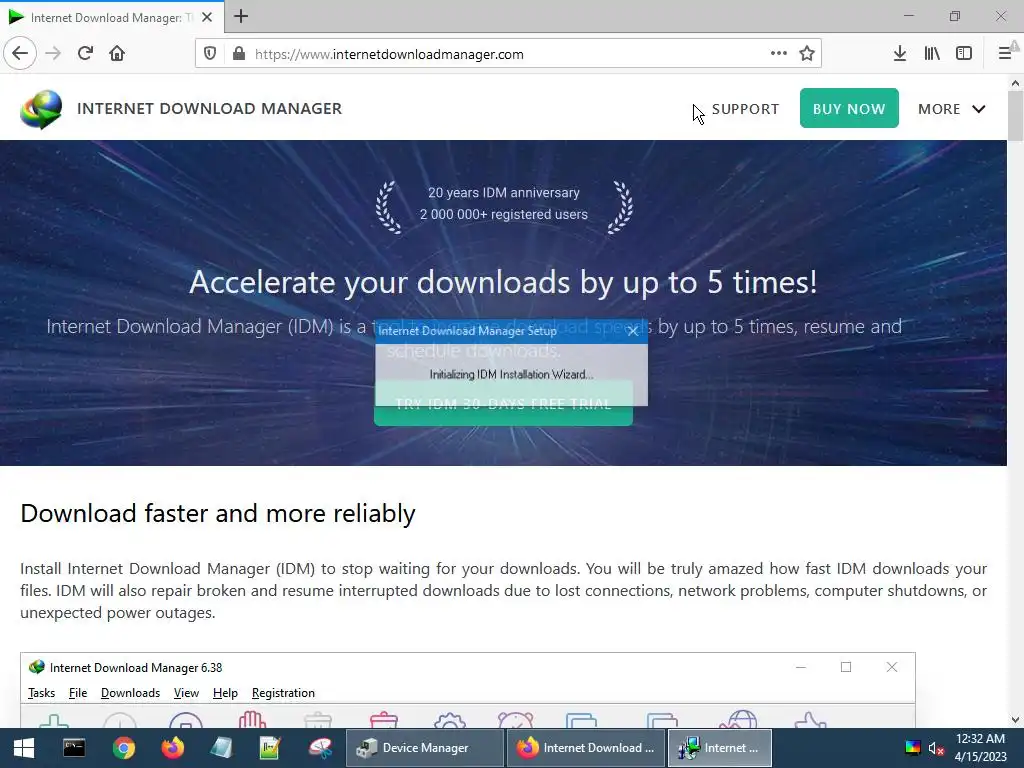Close the Internet Download Manager Setup dialog

[x=633, y=331]
